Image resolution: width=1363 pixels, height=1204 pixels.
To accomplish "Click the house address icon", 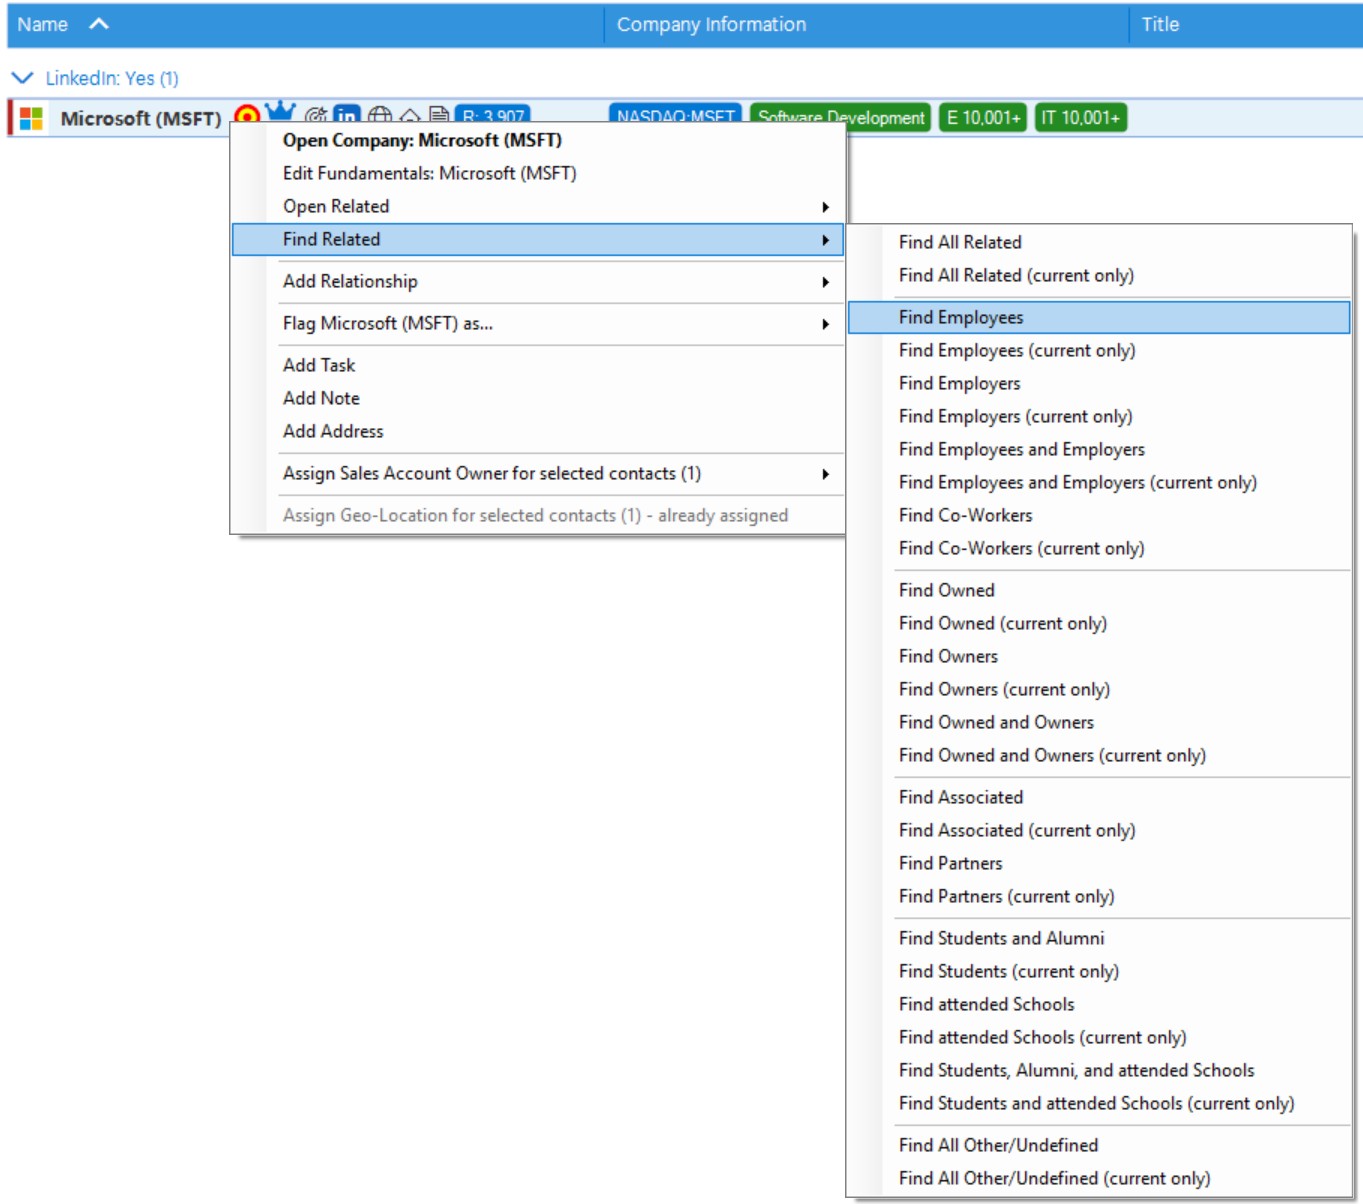I will point(409,115).
